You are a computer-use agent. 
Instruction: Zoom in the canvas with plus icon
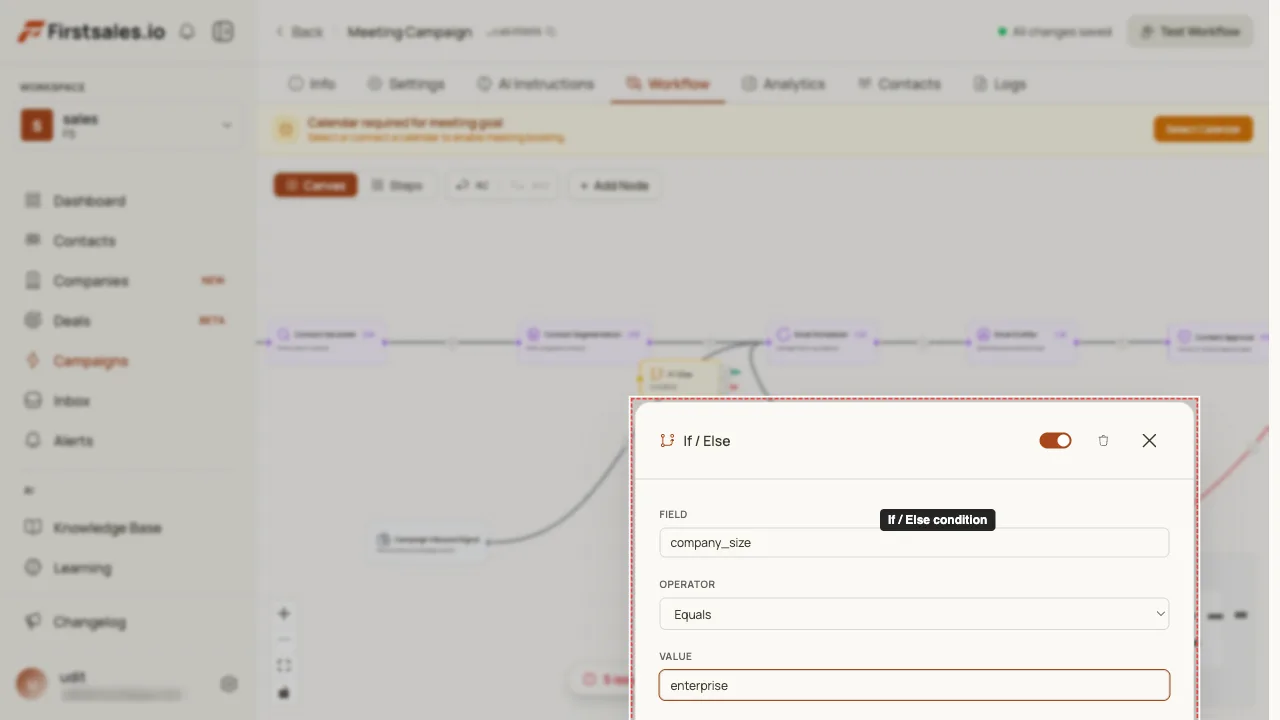tap(284, 614)
